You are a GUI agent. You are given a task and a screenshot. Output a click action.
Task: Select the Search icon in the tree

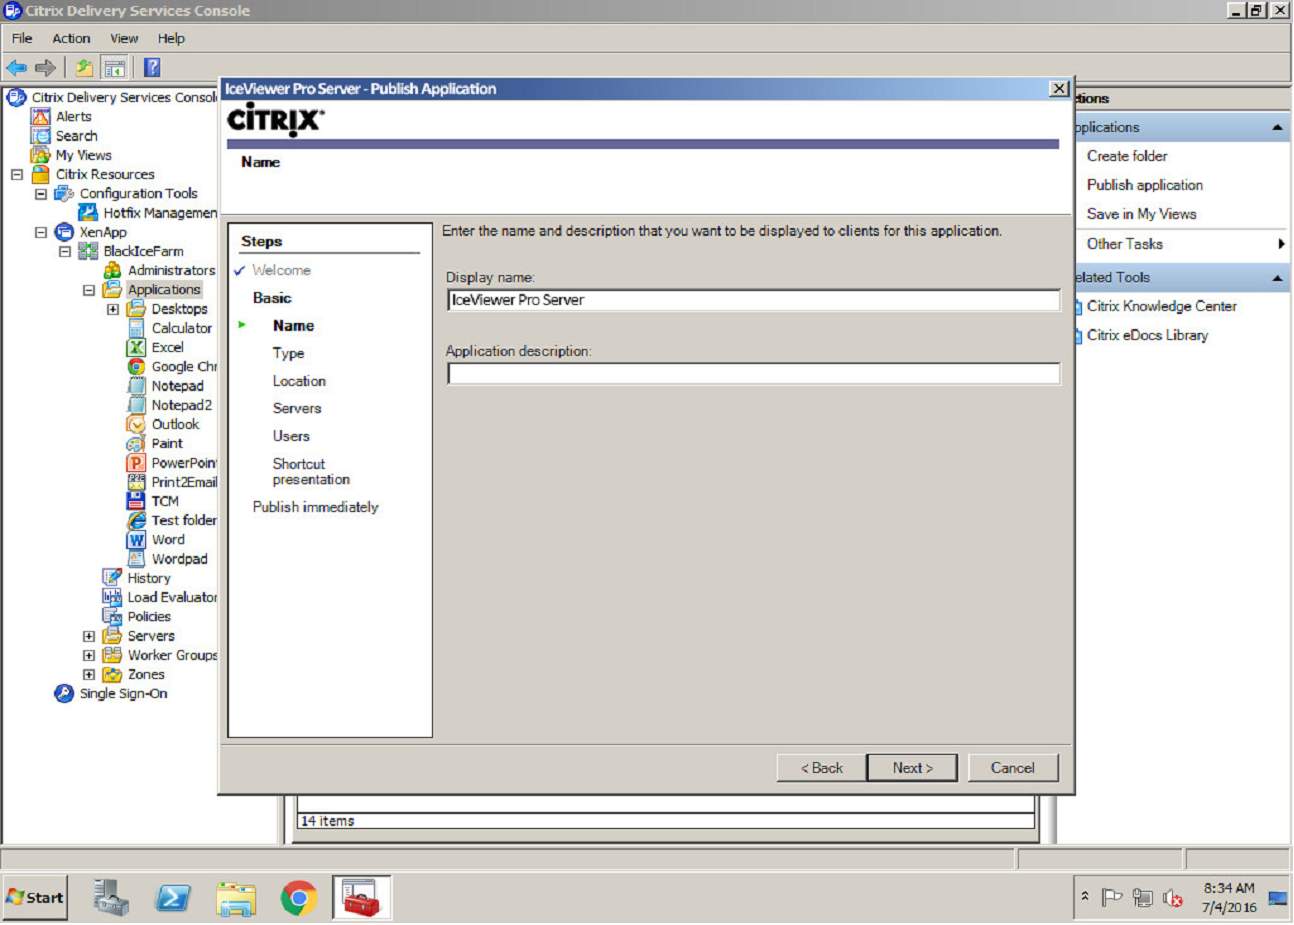pyautogui.click(x=41, y=136)
